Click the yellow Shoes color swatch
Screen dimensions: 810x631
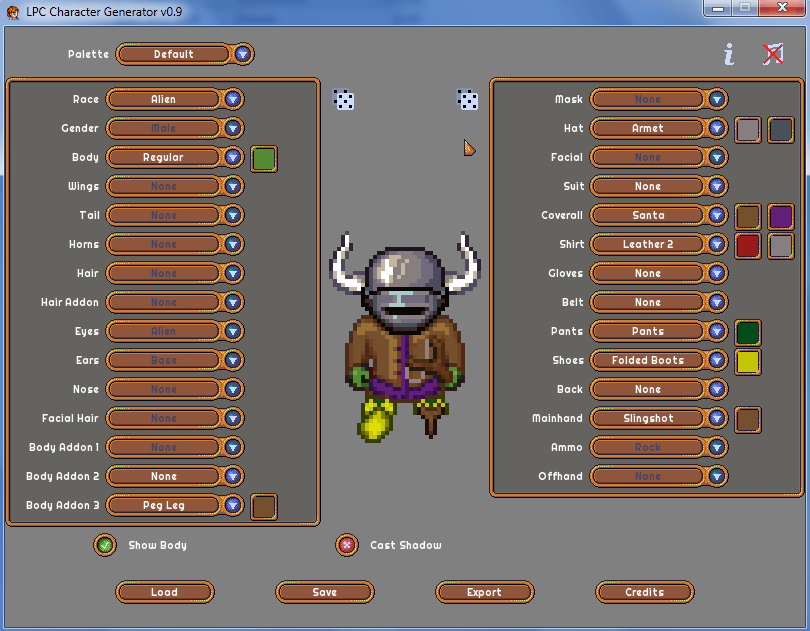[747, 362]
